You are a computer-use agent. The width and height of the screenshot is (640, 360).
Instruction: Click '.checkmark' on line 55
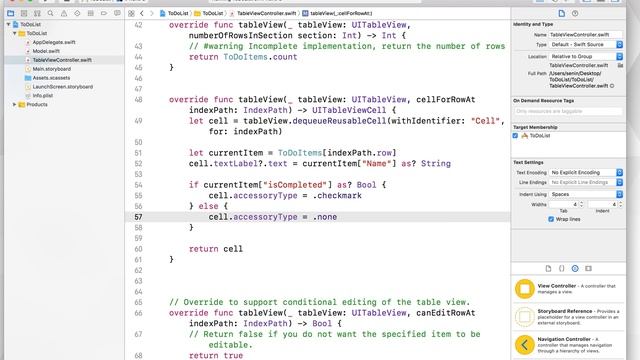pyautogui.click(x=337, y=196)
